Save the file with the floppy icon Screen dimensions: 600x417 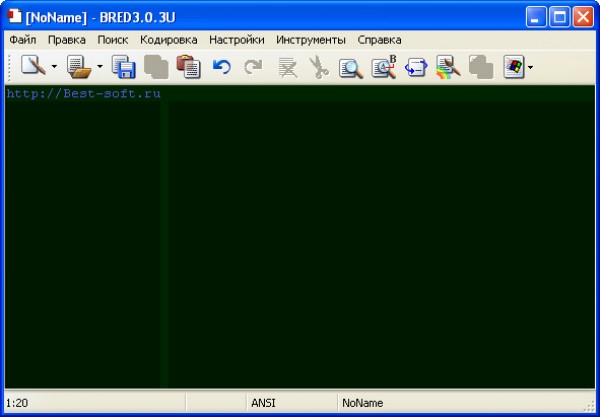click(124, 67)
